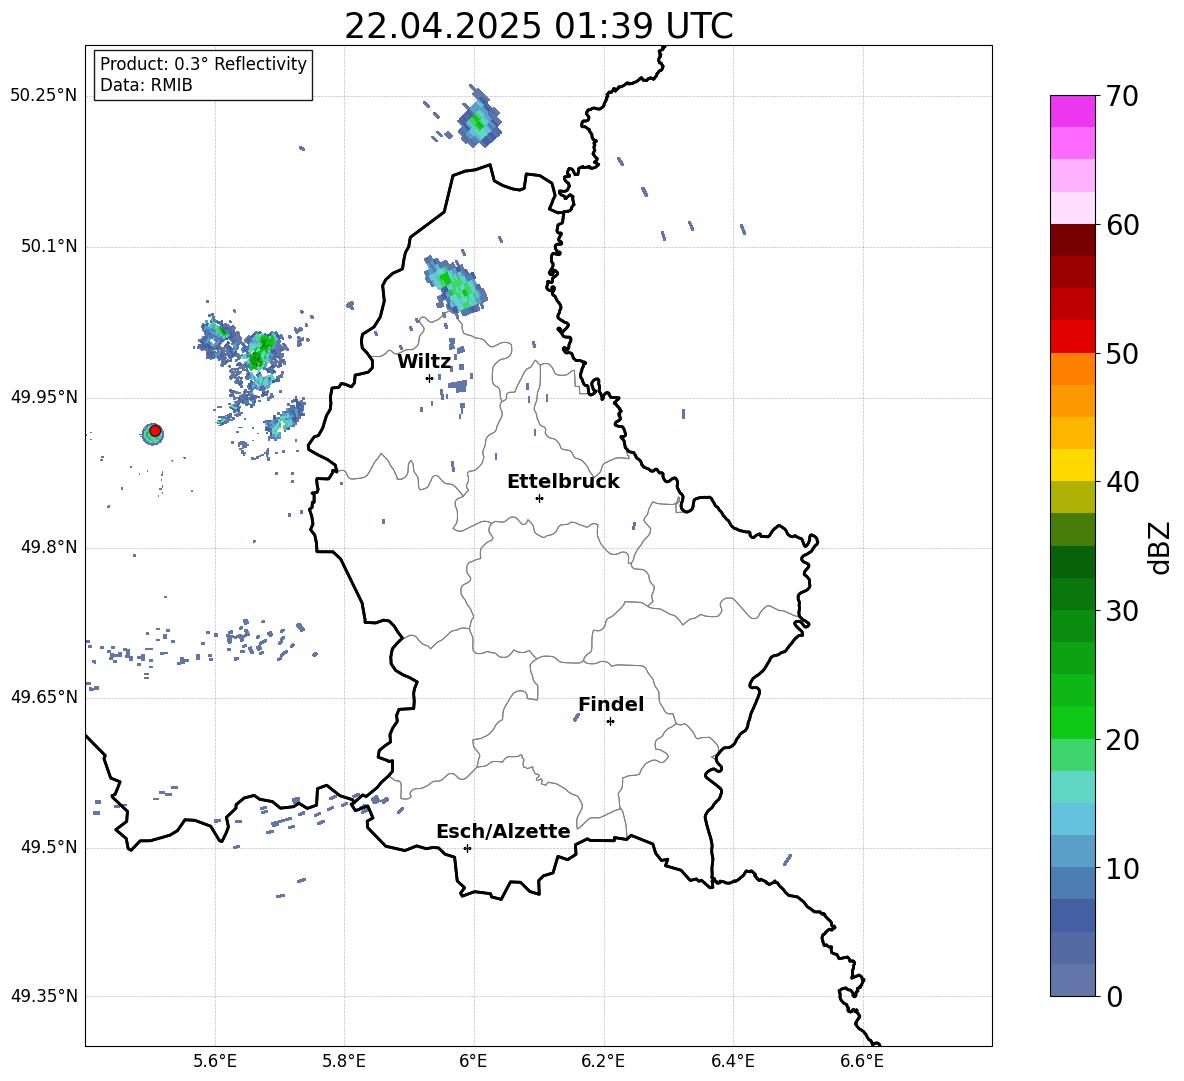The width and height of the screenshot is (1184, 1081).
Task: Click the Esch/Alzette station cross marker
Action: tap(467, 848)
